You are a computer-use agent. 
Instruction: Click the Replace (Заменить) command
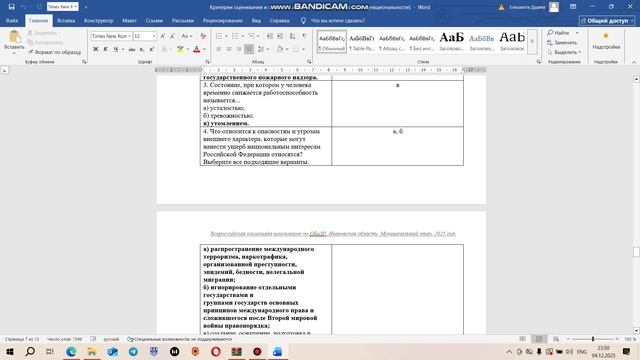click(x=562, y=42)
